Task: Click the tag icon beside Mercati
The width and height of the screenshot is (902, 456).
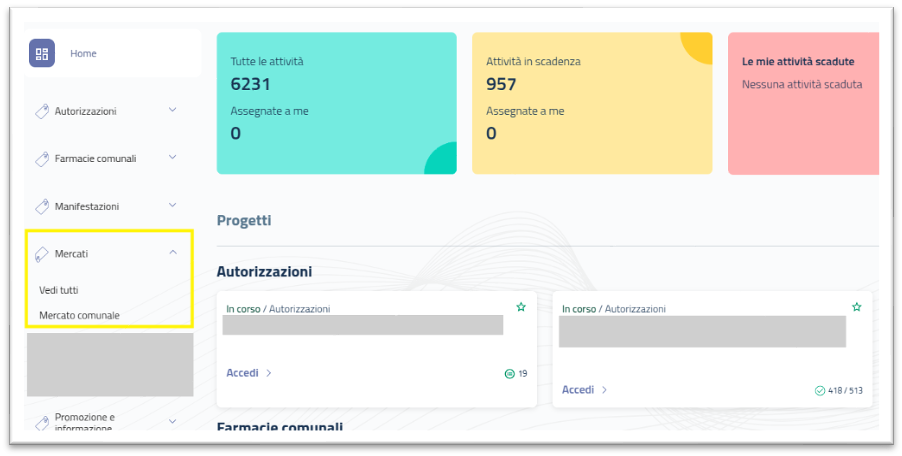Action: [42, 254]
